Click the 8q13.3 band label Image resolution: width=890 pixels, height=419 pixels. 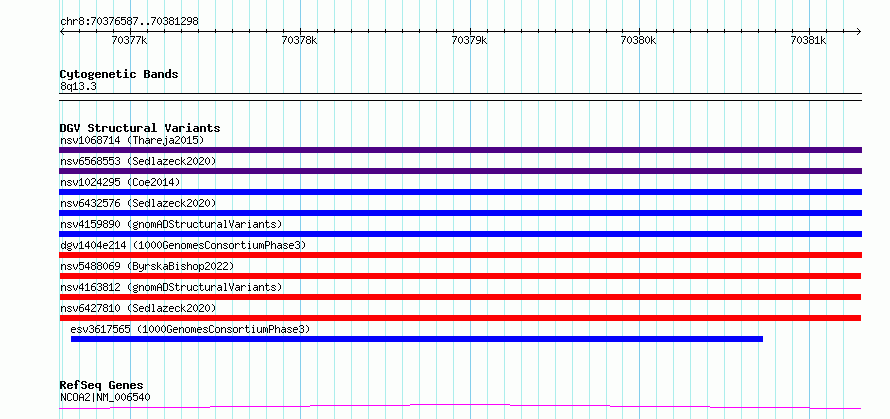coord(78,87)
